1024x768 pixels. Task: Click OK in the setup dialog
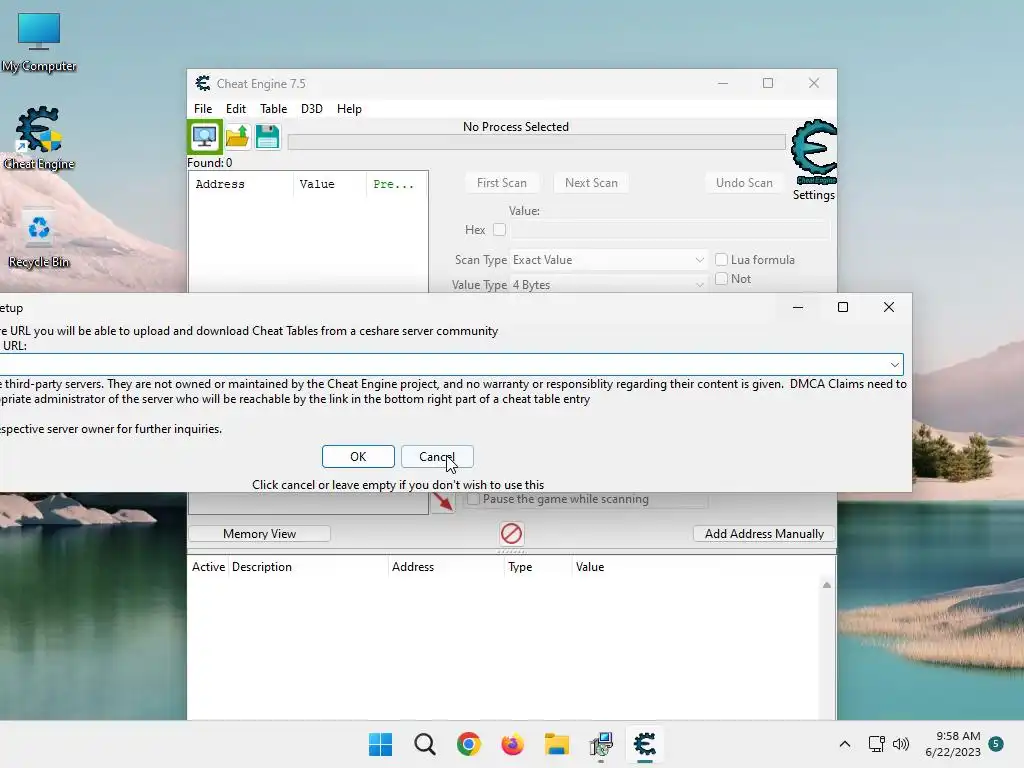(358, 456)
